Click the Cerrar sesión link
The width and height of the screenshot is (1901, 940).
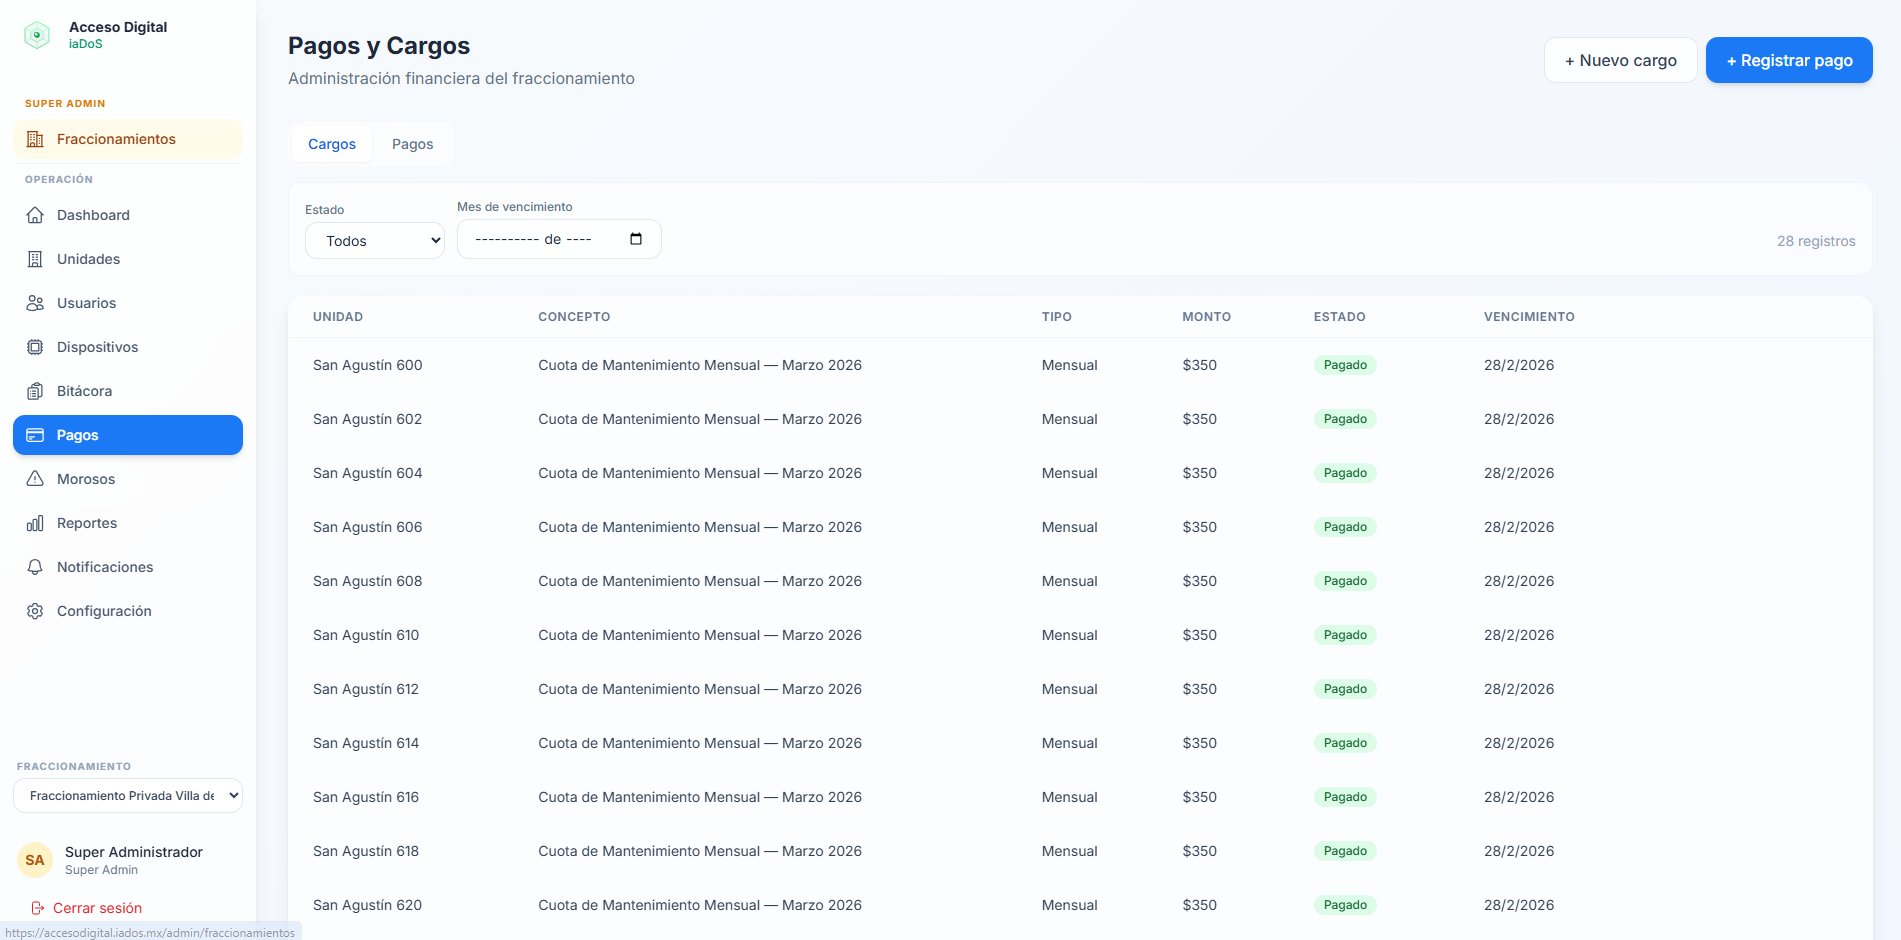[x=97, y=908]
